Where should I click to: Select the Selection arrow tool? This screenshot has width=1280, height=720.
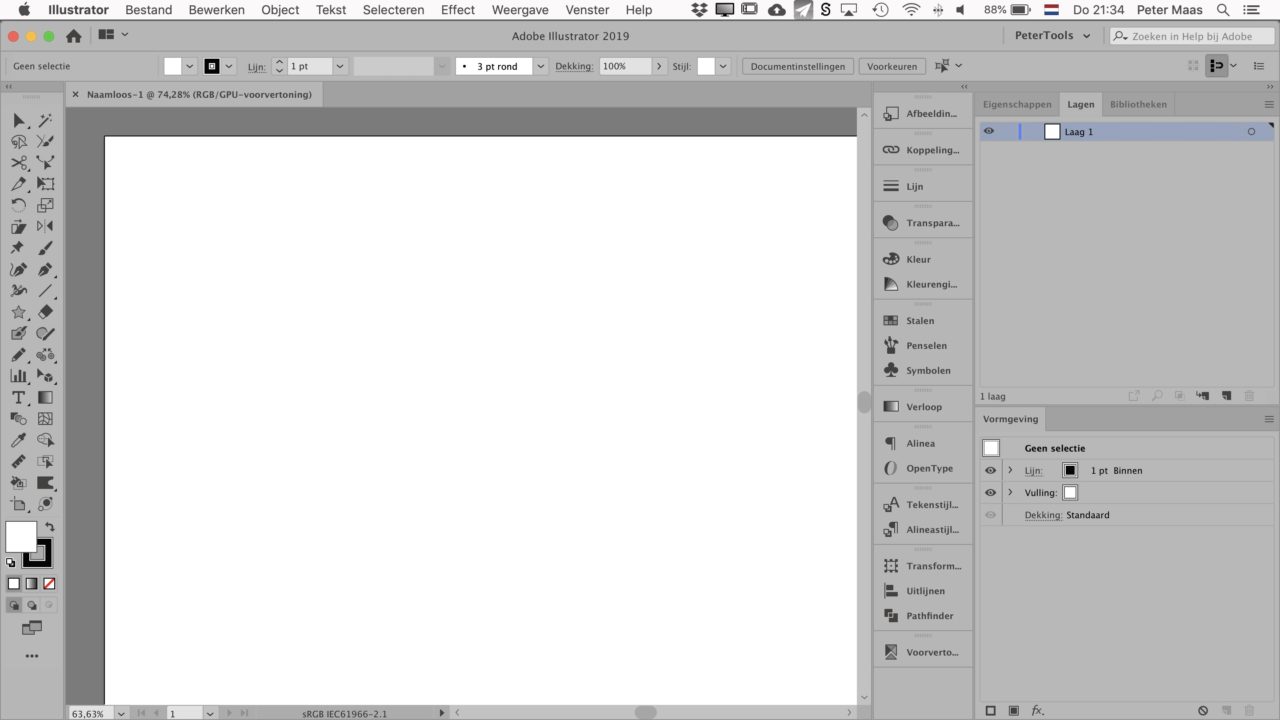19,120
